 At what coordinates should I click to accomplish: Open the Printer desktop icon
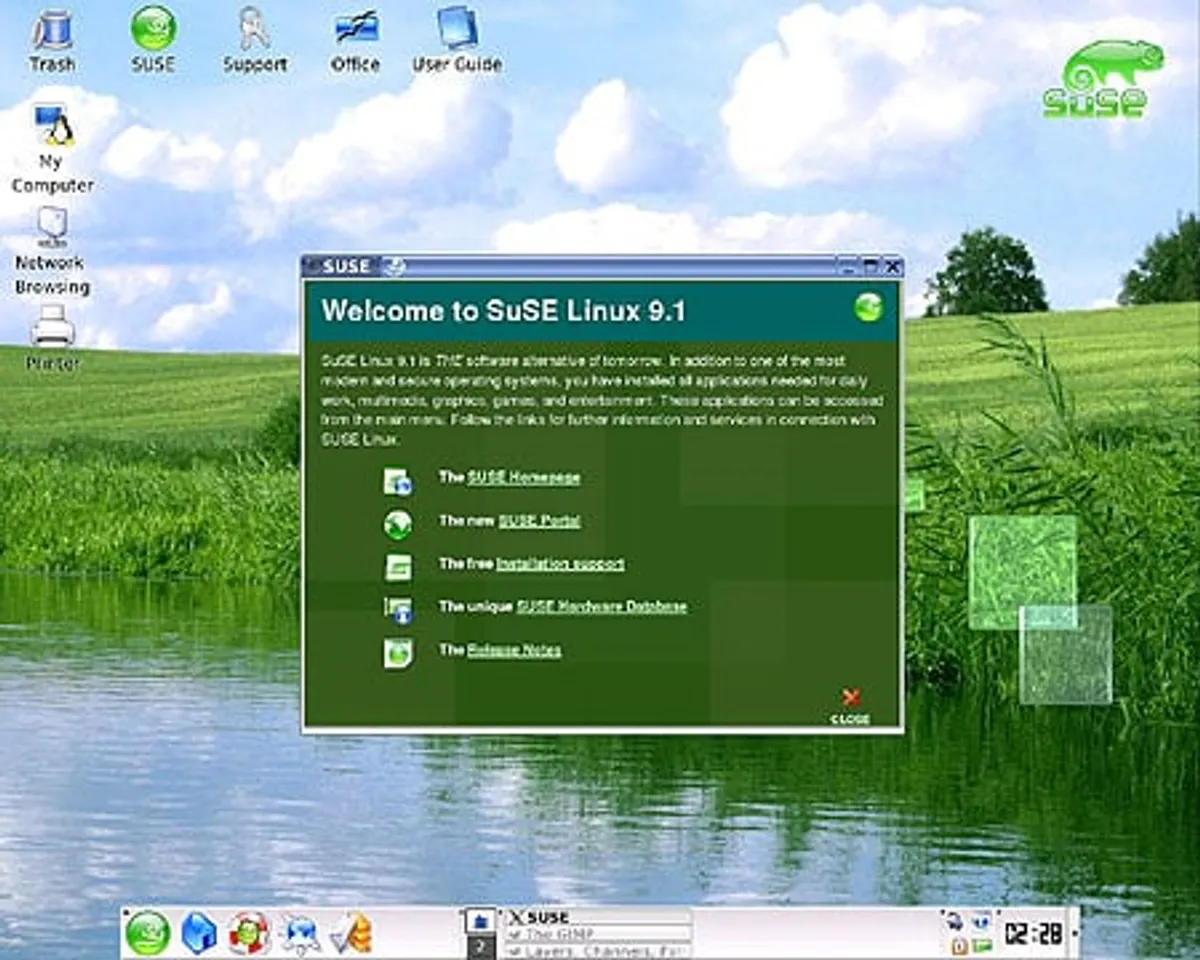coord(52,339)
